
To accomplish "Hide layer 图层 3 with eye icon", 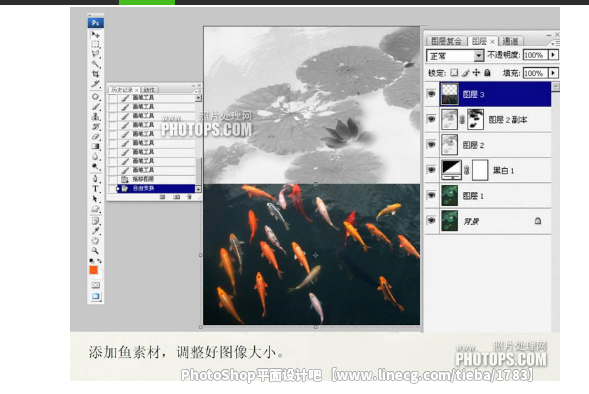I will pos(431,94).
